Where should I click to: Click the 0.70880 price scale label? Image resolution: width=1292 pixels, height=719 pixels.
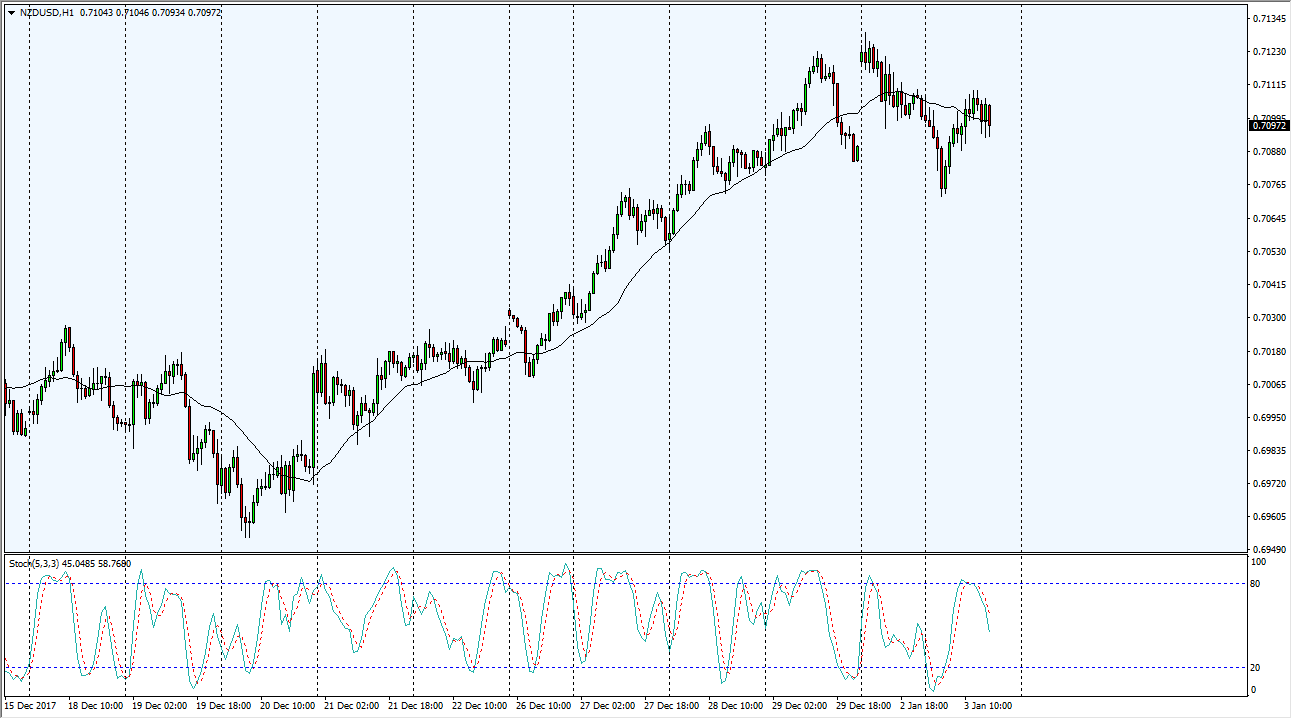tap(1269, 152)
